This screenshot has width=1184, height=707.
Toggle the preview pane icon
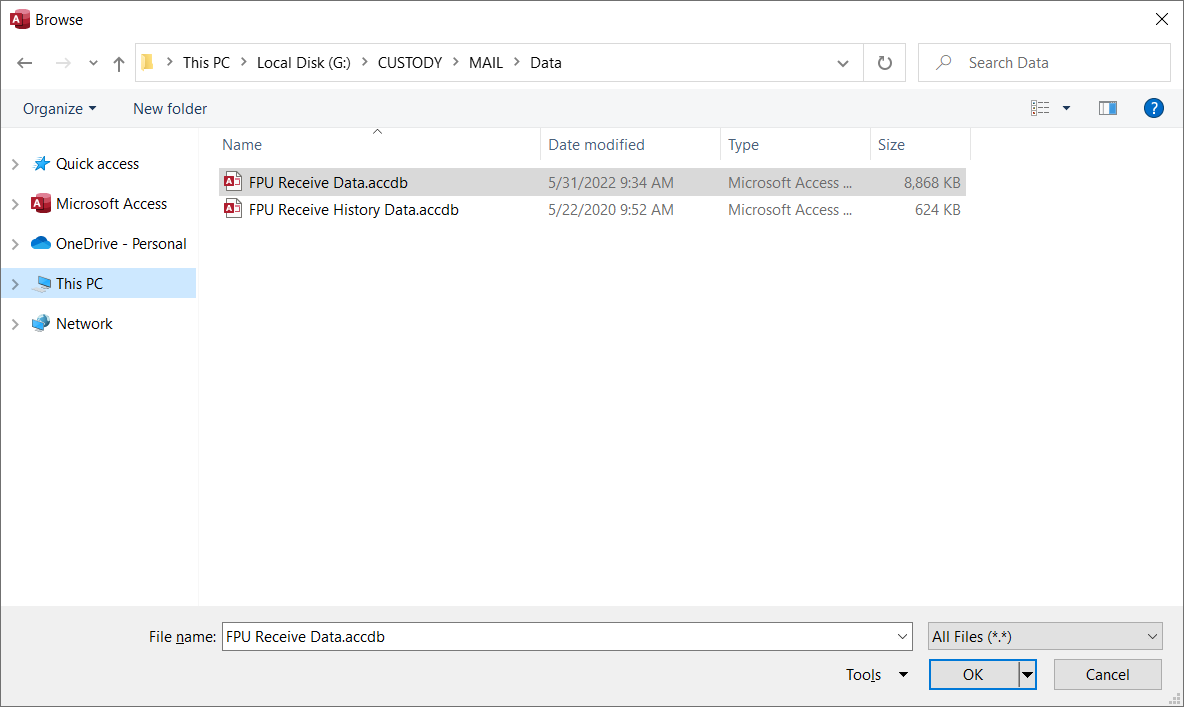(1107, 108)
